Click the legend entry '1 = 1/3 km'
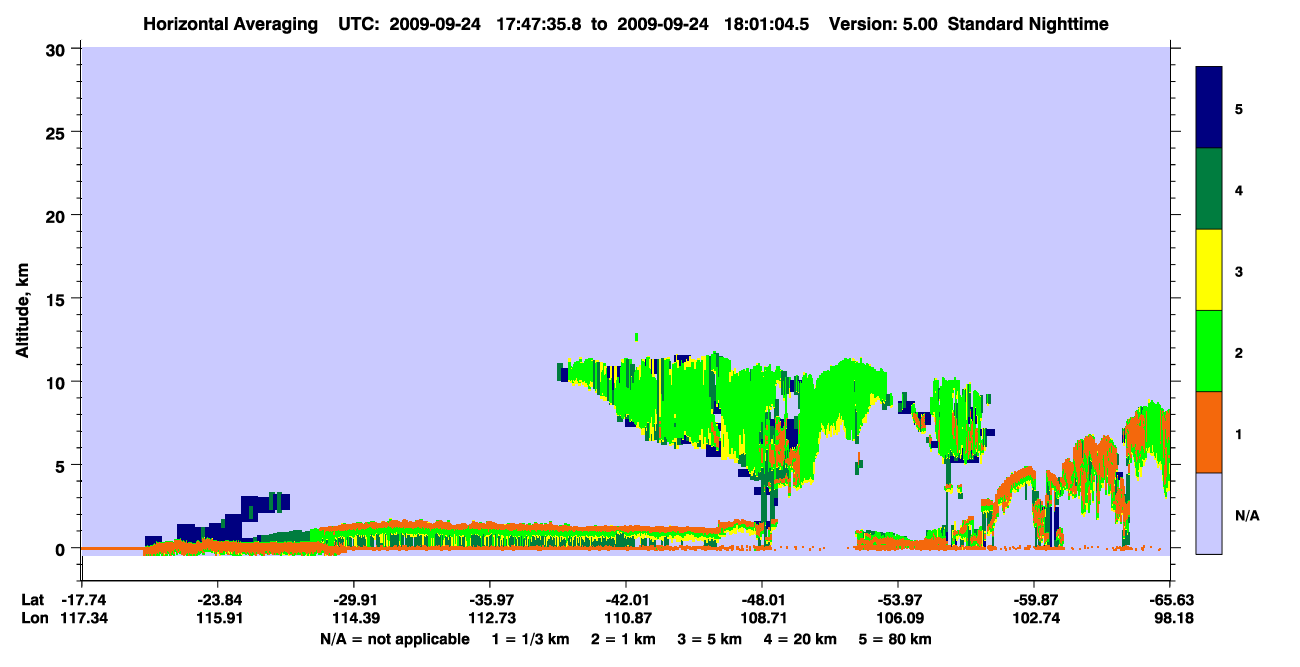This screenshot has height=667, width=1300. coord(530,639)
